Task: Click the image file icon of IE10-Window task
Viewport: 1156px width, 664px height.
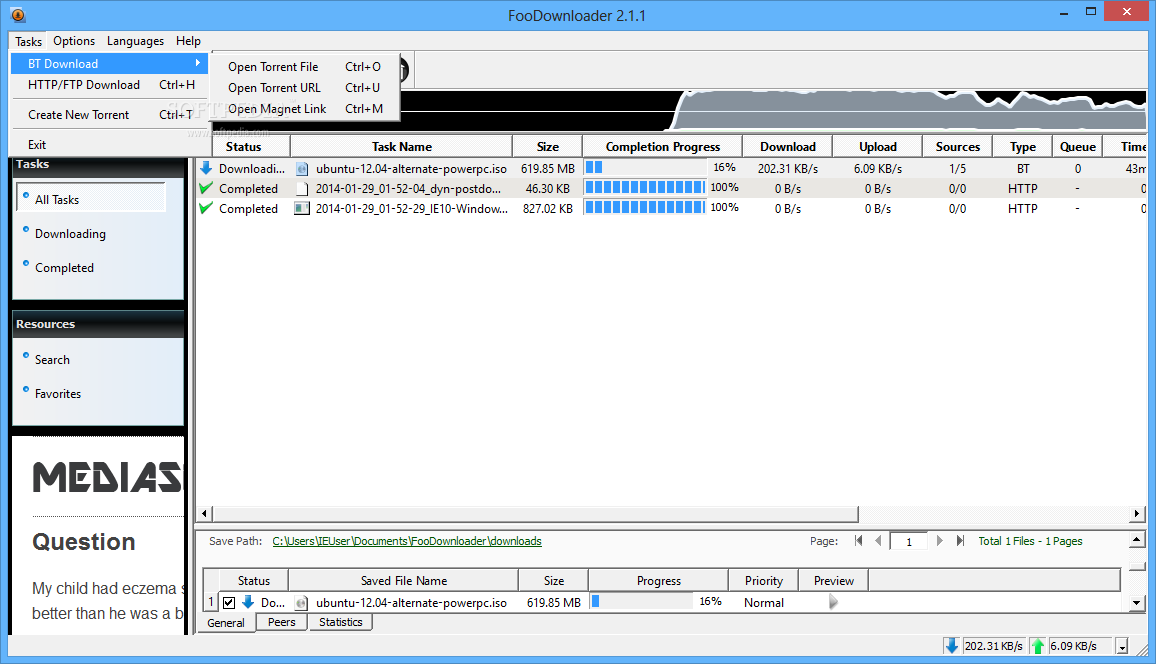Action: coord(302,209)
